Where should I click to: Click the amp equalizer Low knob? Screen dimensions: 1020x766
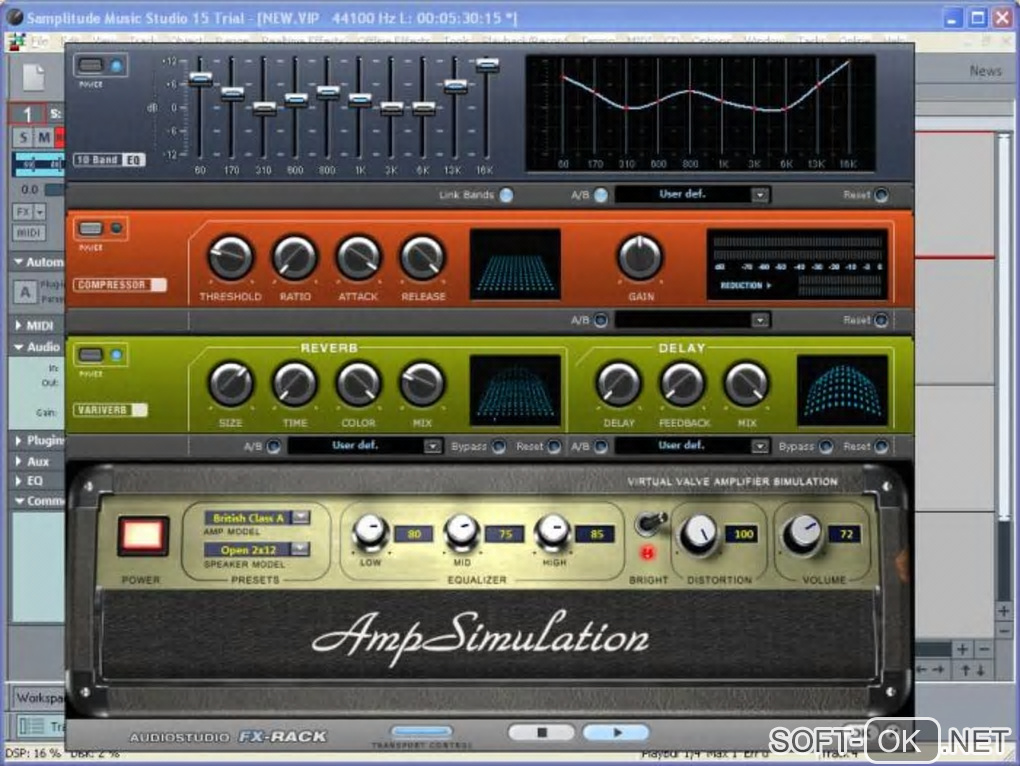click(370, 532)
